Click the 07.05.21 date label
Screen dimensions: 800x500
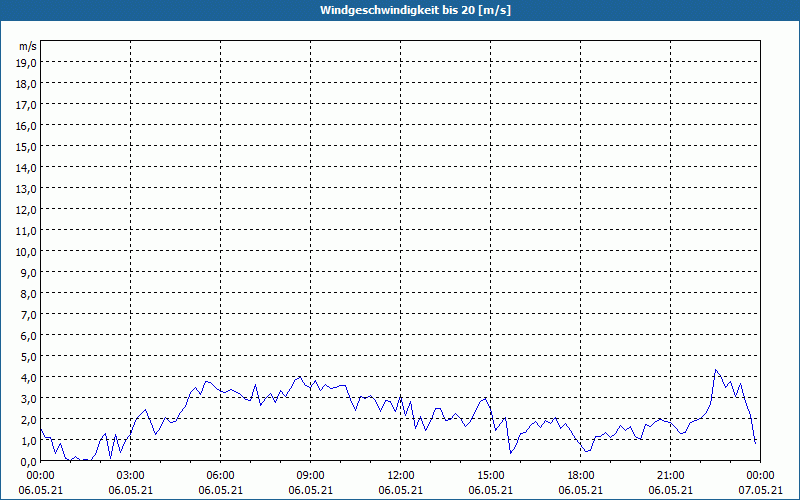[x=760, y=490]
